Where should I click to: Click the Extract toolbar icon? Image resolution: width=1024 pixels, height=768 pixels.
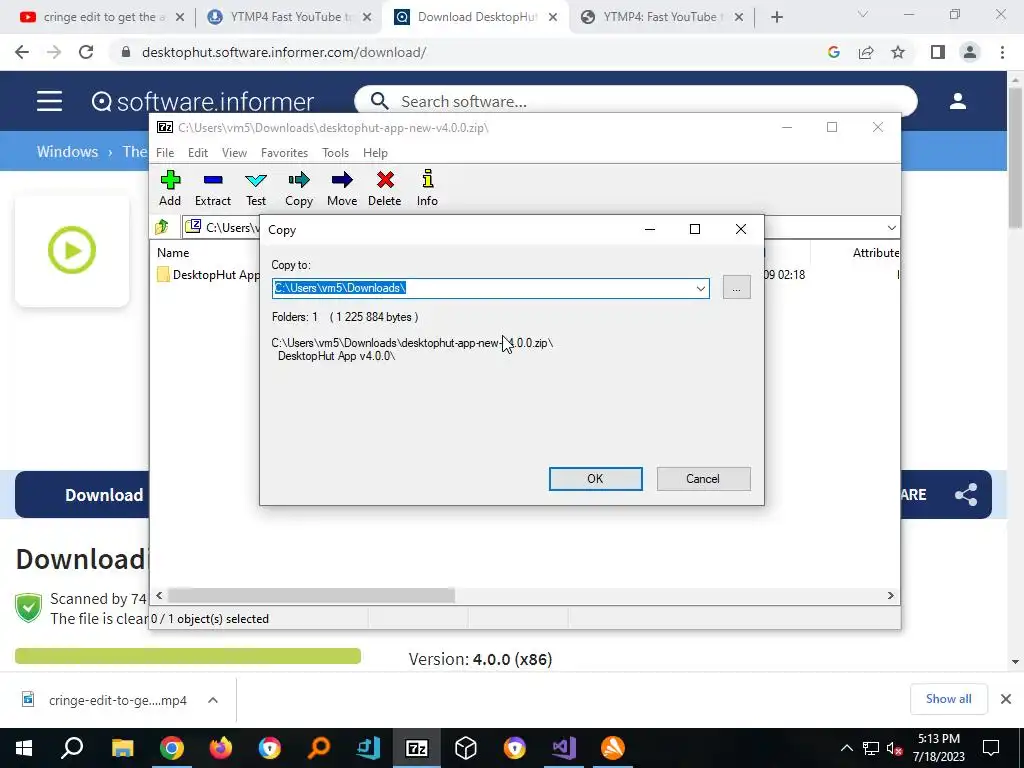[x=213, y=188]
